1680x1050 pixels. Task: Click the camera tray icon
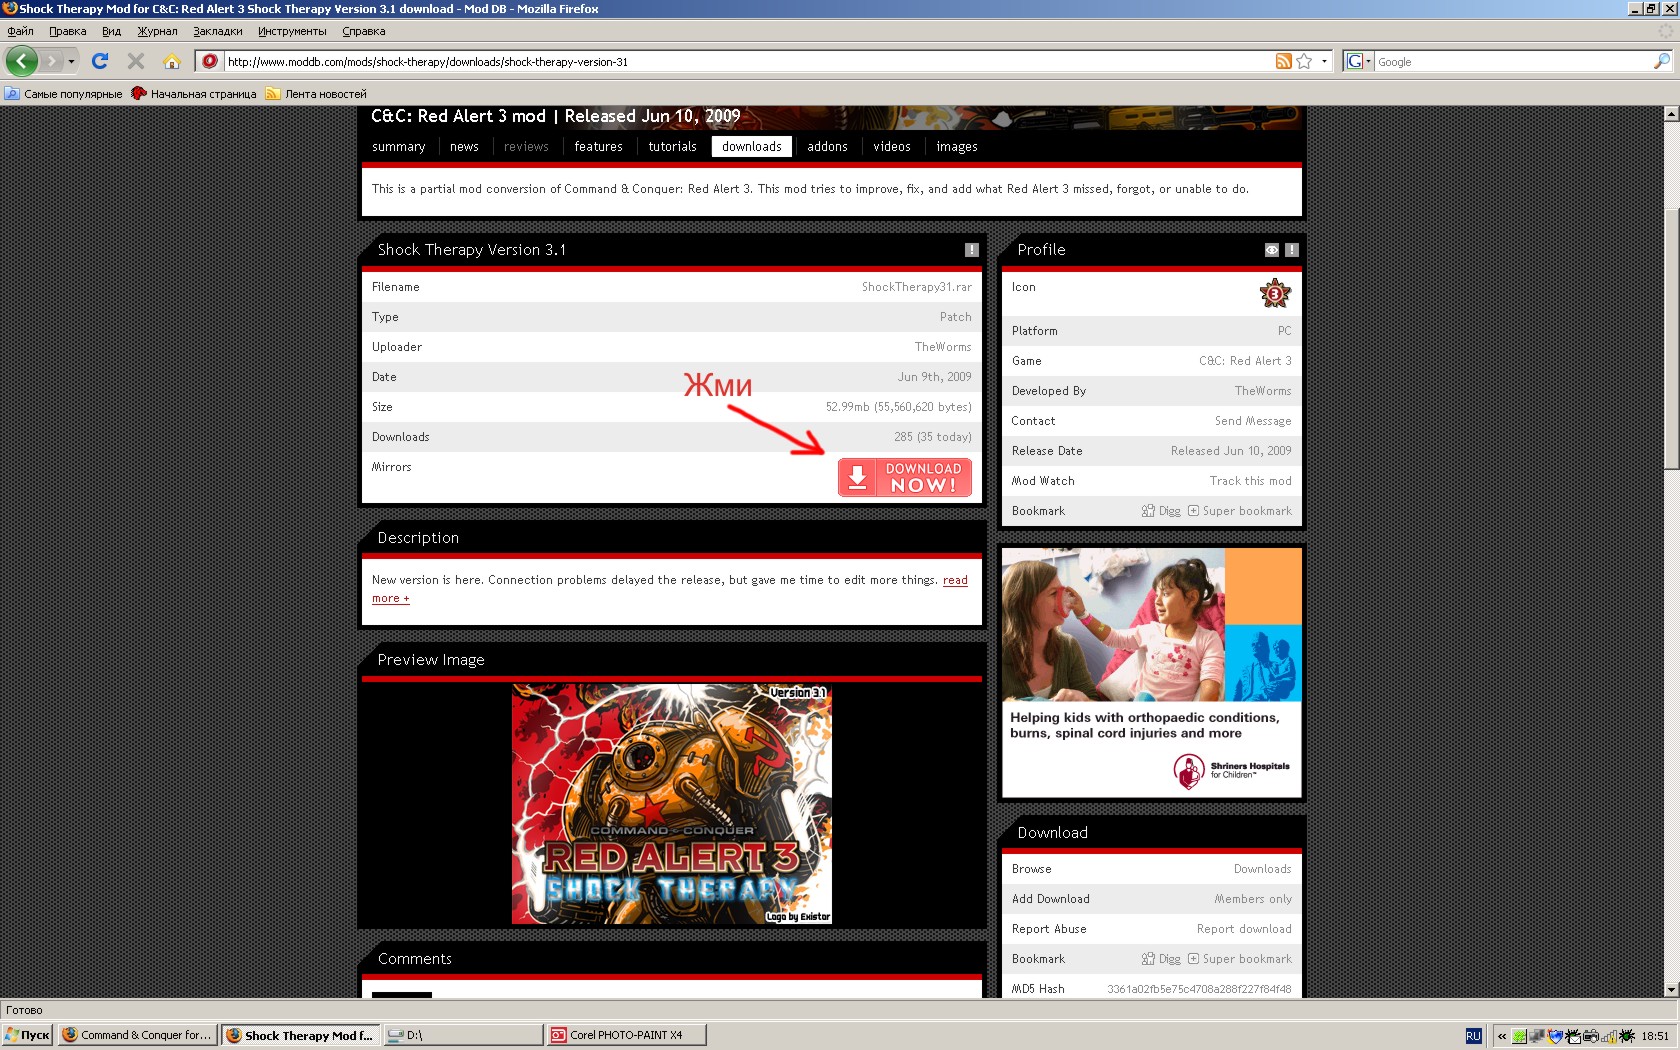pos(1591,1036)
